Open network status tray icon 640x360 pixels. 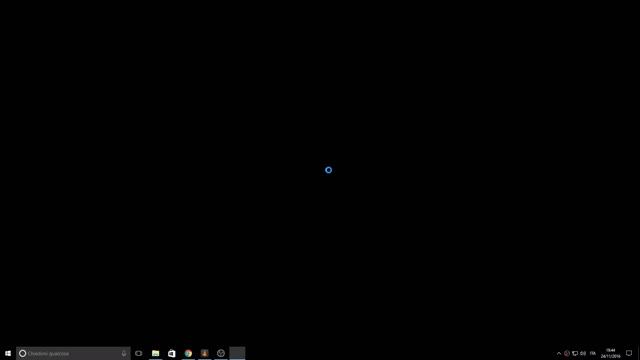[x=575, y=353]
